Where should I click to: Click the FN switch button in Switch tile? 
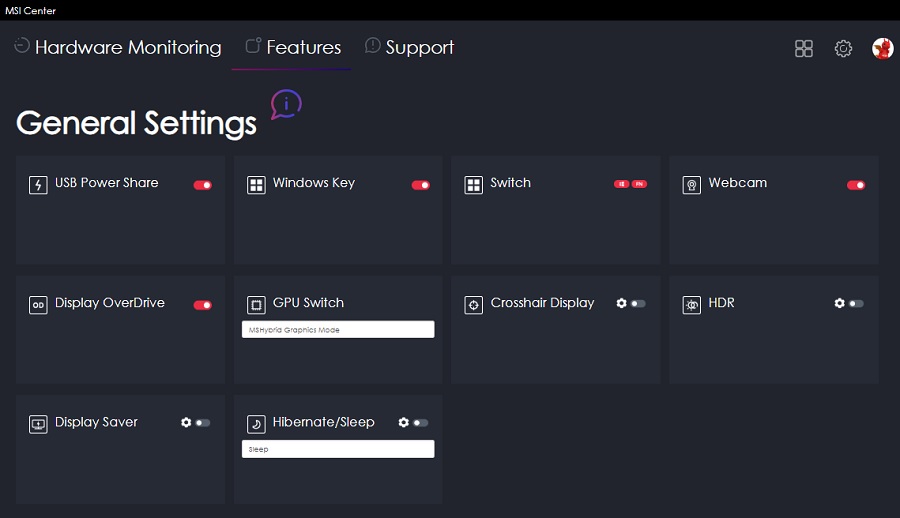coord(639,185)
